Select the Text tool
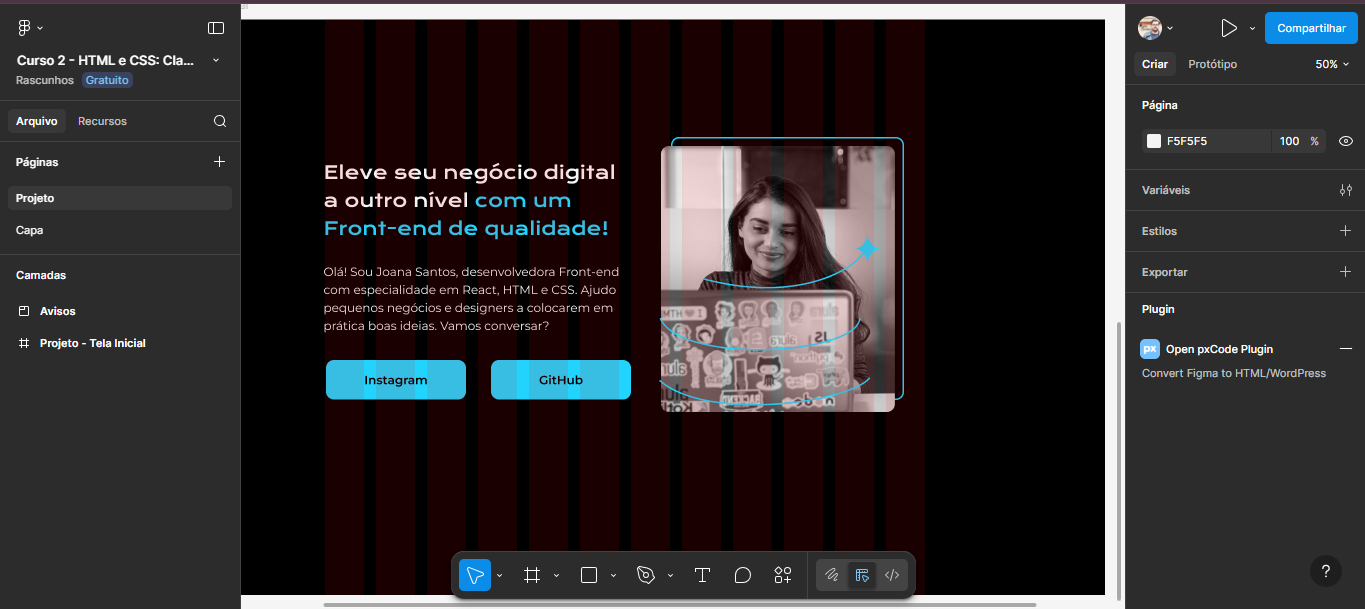This screenshot has height=609, width=1365. click(702, 575)
